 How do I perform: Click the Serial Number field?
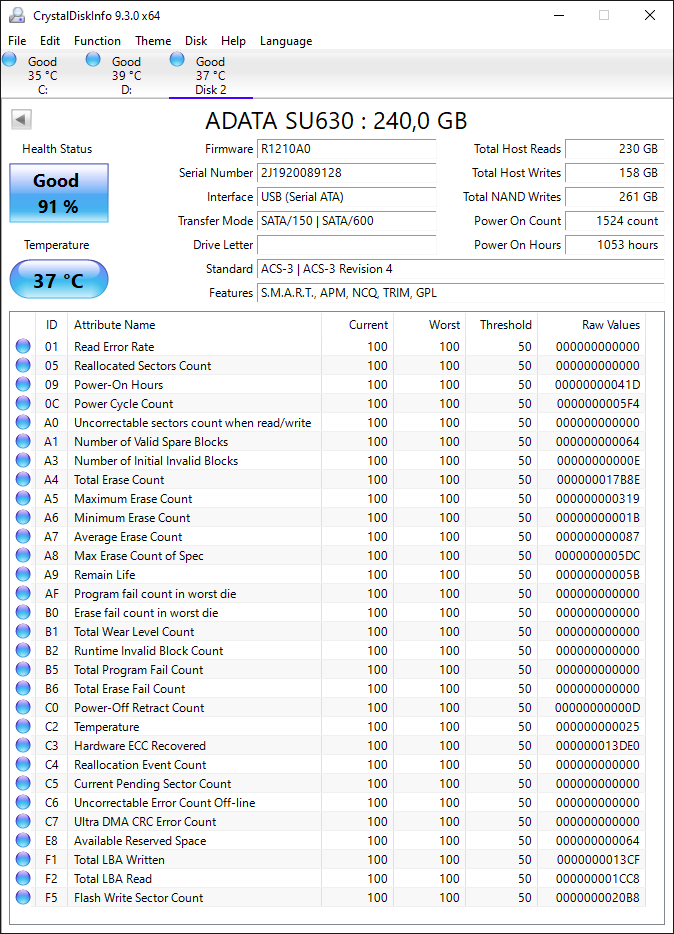click(347, 173)
